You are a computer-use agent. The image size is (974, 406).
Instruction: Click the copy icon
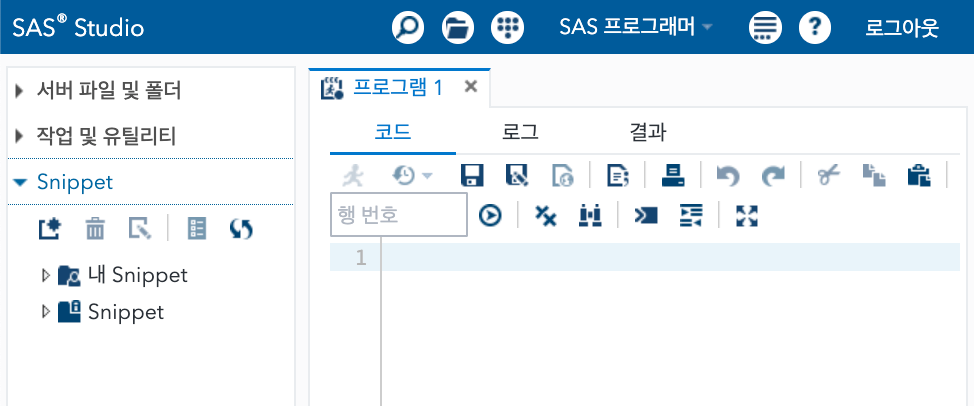coord(874,176)
